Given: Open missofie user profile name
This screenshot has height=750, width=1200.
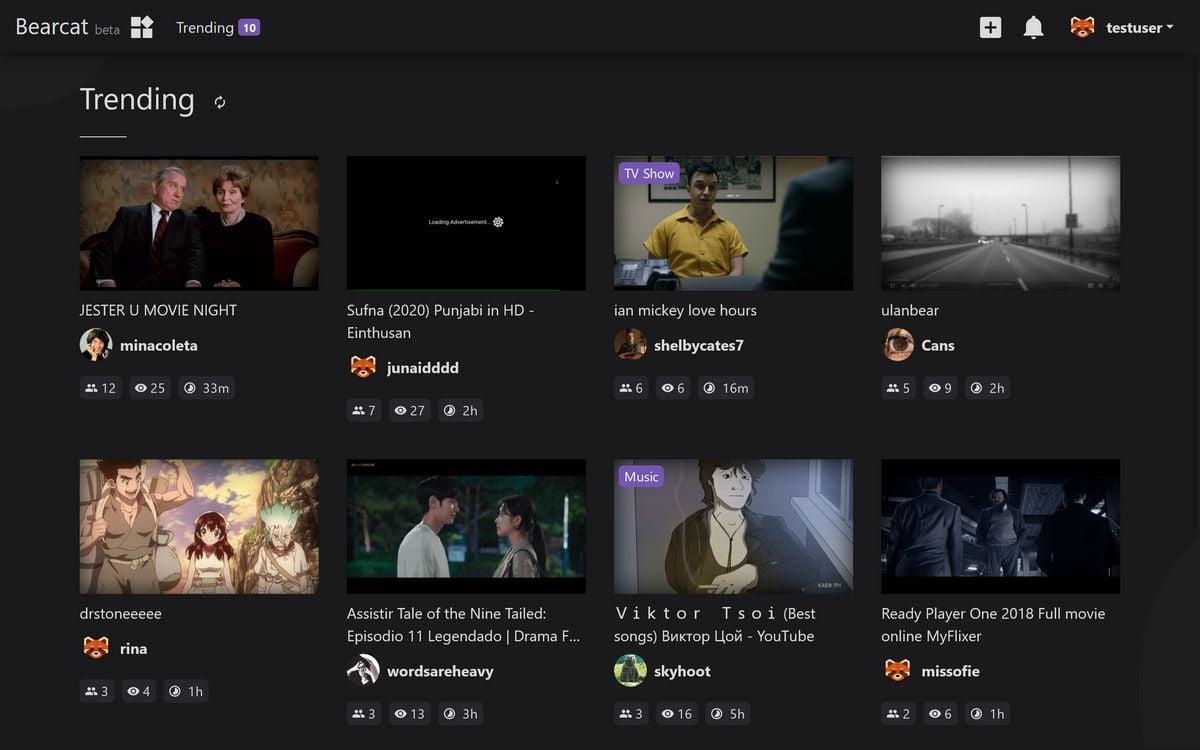Looking at the screenshot, I should click(x=952, y=672).
